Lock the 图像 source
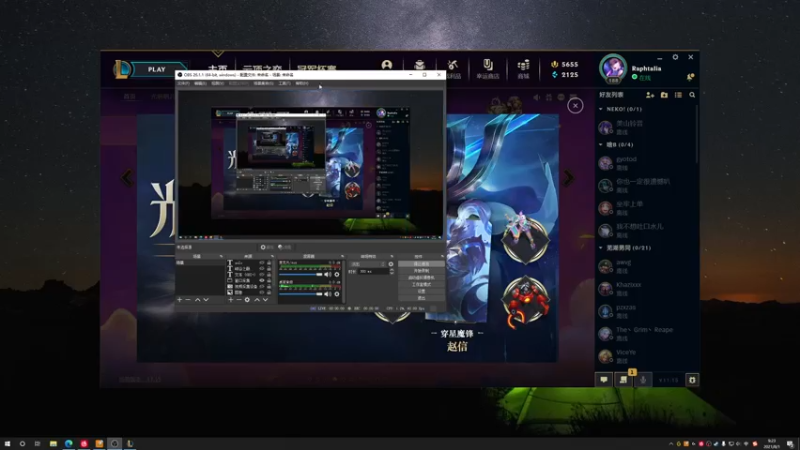This screenshot has width=800, height=450. [x=269, y=292]
